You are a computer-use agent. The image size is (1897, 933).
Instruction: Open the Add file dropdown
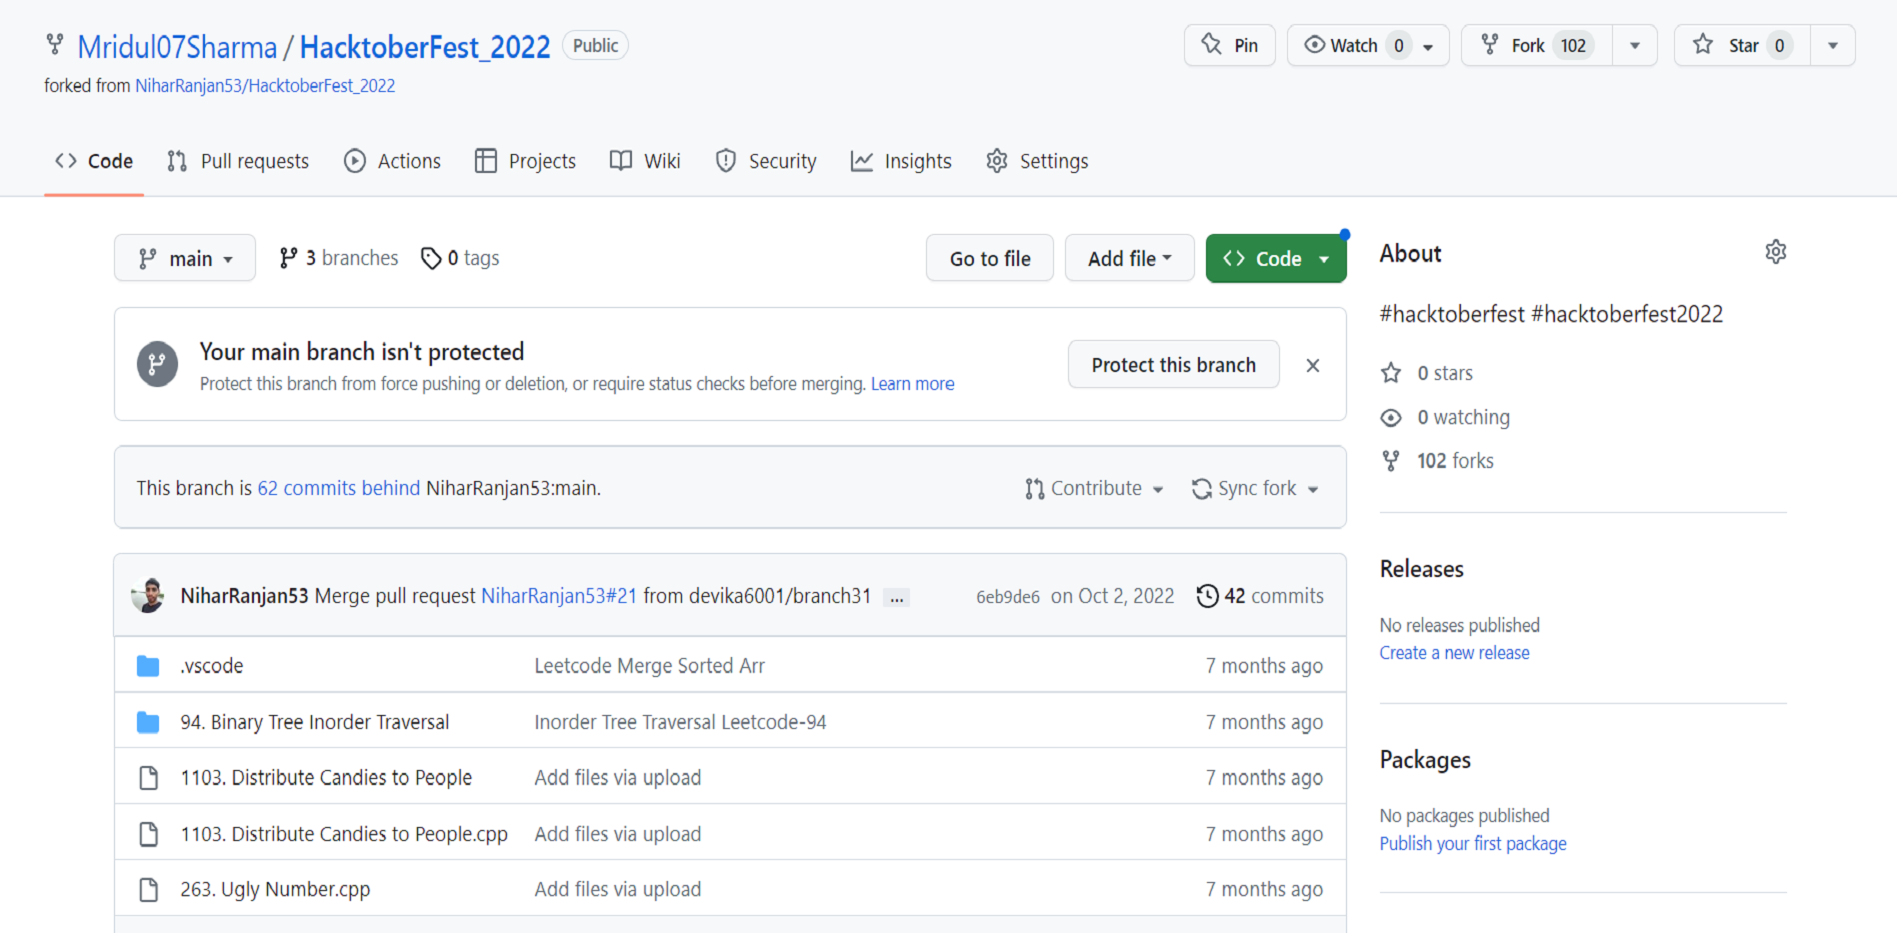click(x=1130, y=258)
